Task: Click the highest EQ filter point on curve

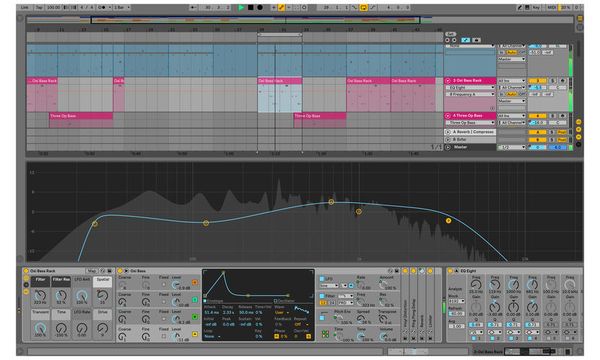Action: 331,202
